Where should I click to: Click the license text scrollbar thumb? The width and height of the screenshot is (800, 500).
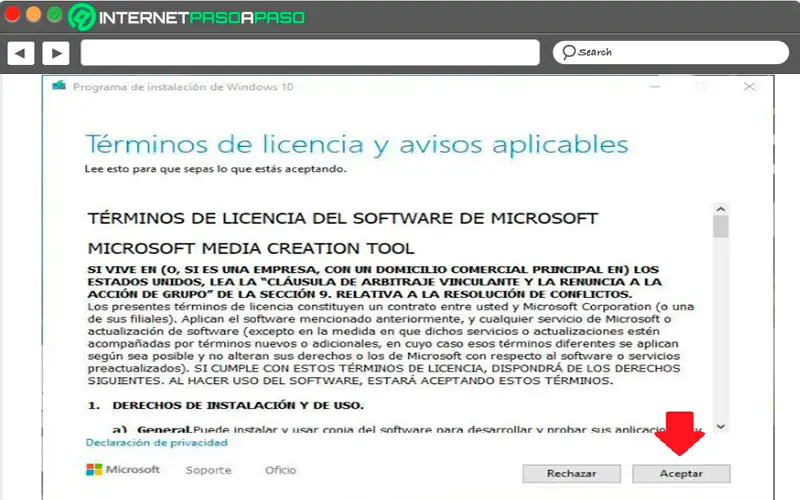[720, 227]
